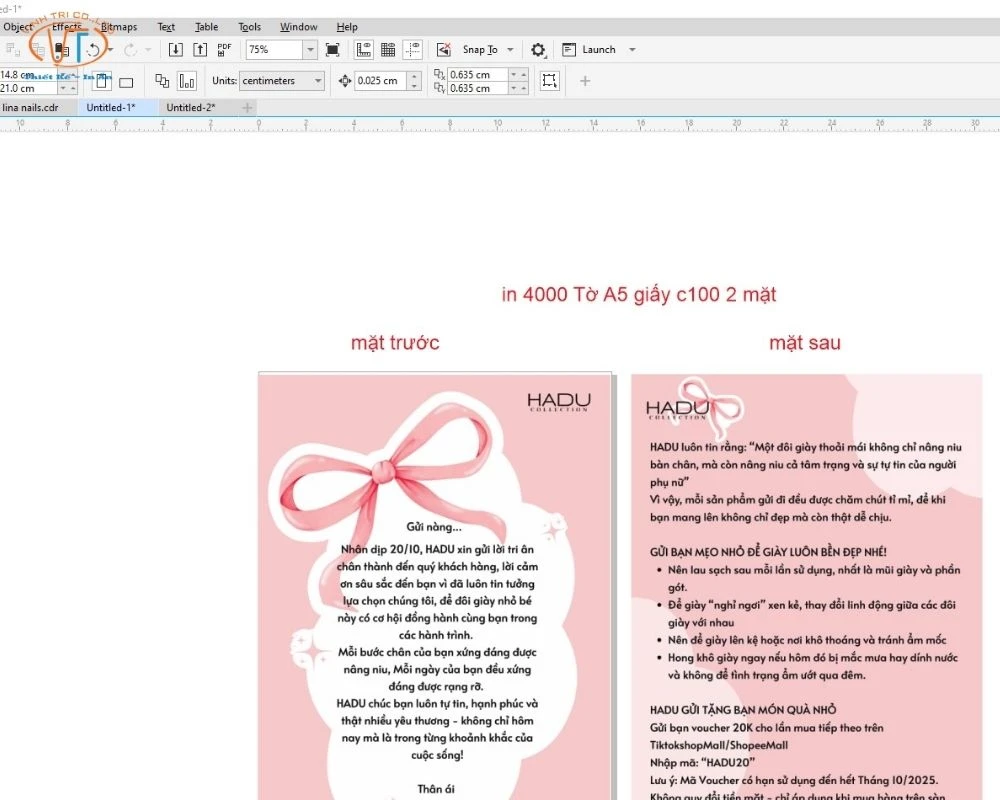
Task: Click the duplicate distance Y field
Action: click(478, 88)
